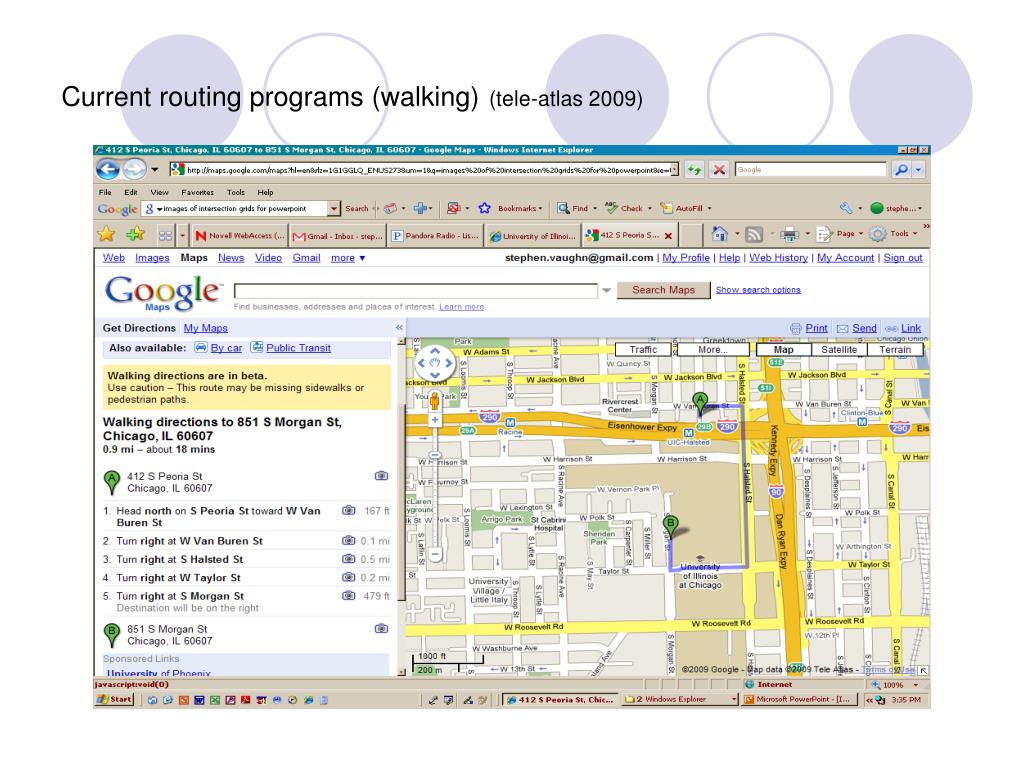Go back with the browser Back arrow
This screenshot has height=768, width=1024.
coord(108,170)
